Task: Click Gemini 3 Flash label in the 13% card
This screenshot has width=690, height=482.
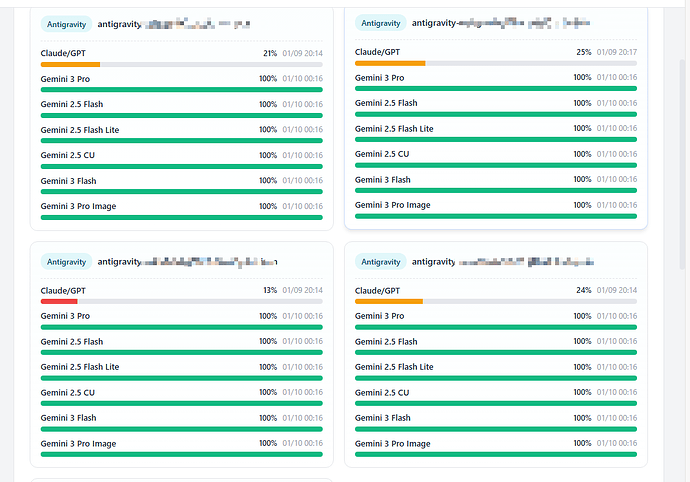Action: [x=68, y=418]
